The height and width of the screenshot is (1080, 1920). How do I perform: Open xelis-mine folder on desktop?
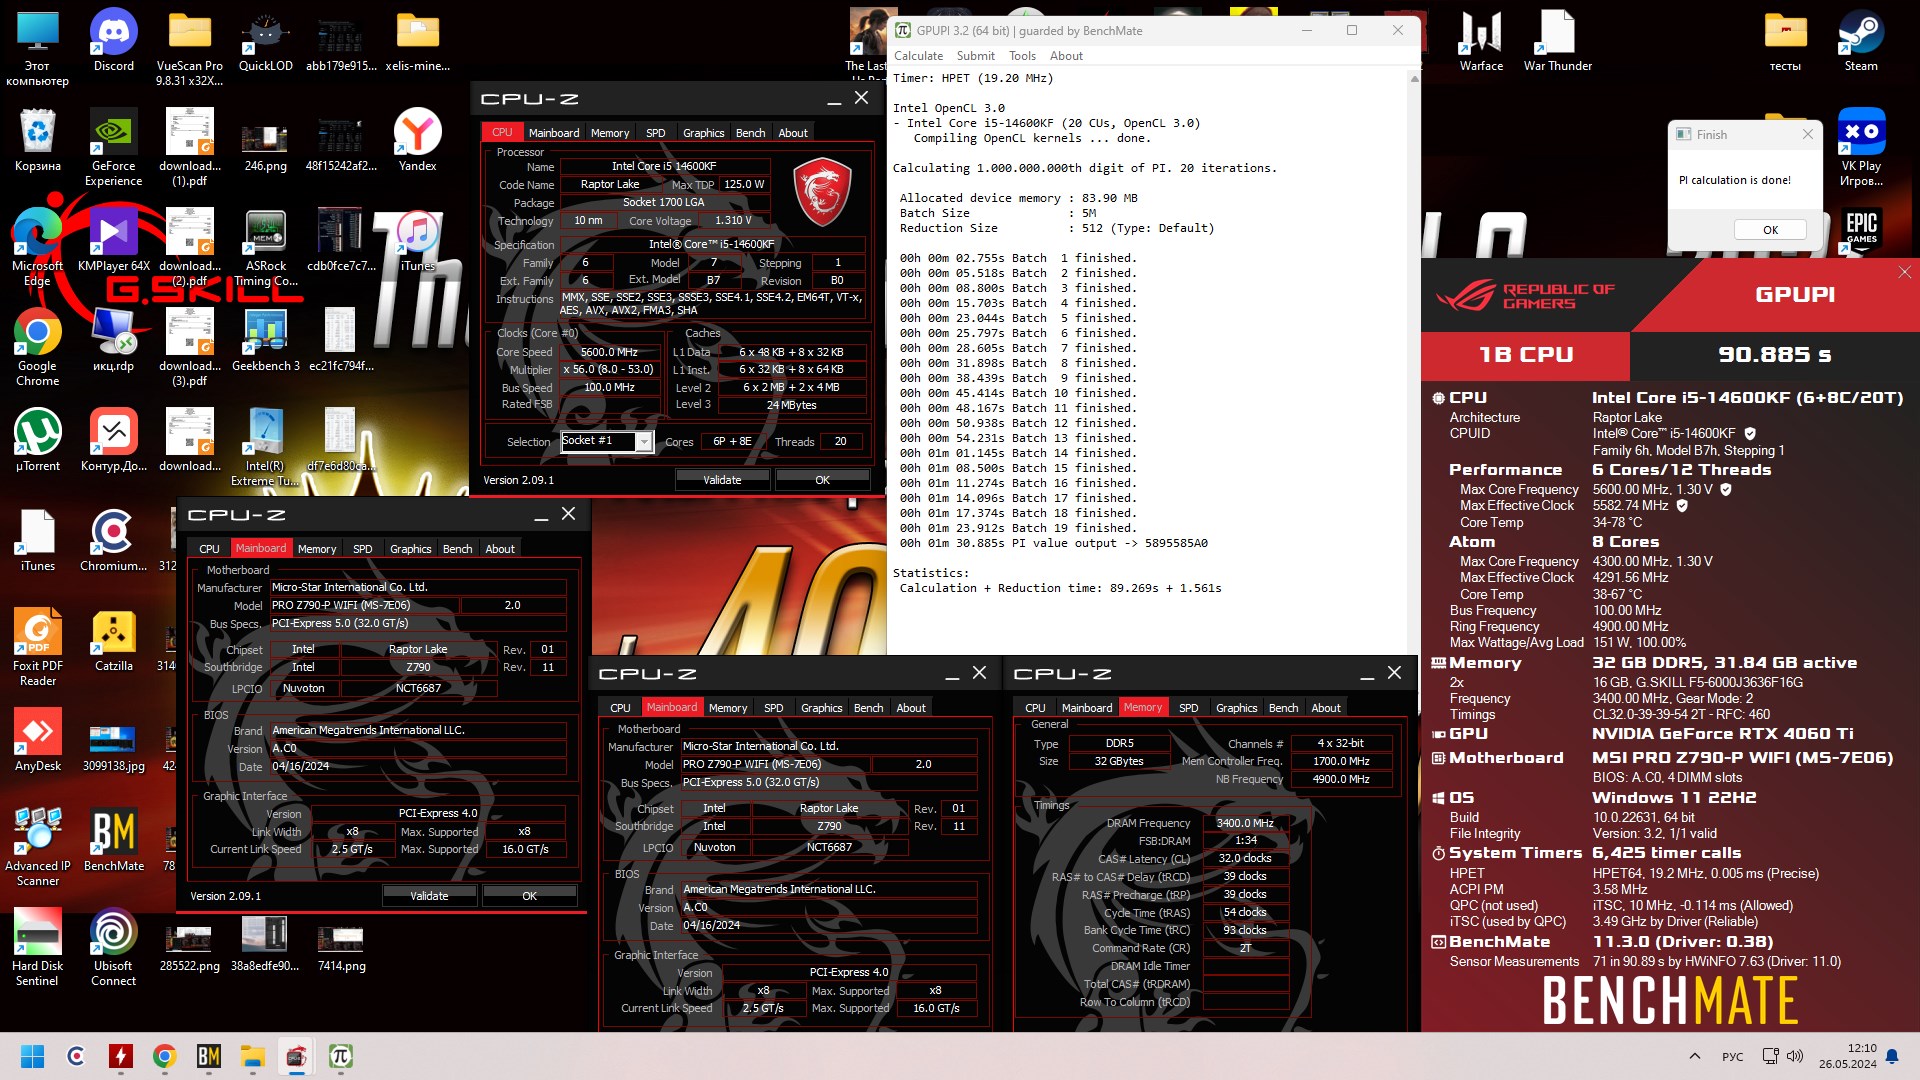tap(417, 40)
